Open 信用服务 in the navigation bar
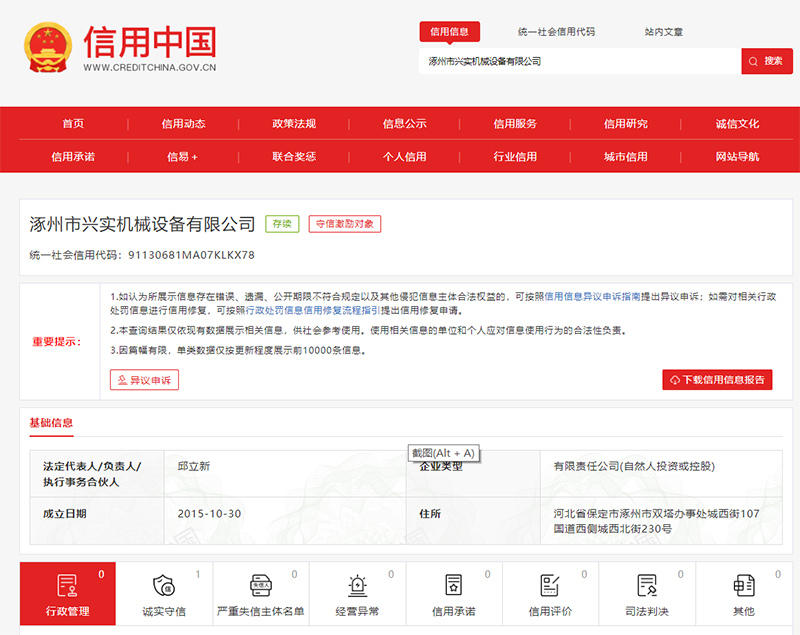800x635 pixels. coord(514,124)
